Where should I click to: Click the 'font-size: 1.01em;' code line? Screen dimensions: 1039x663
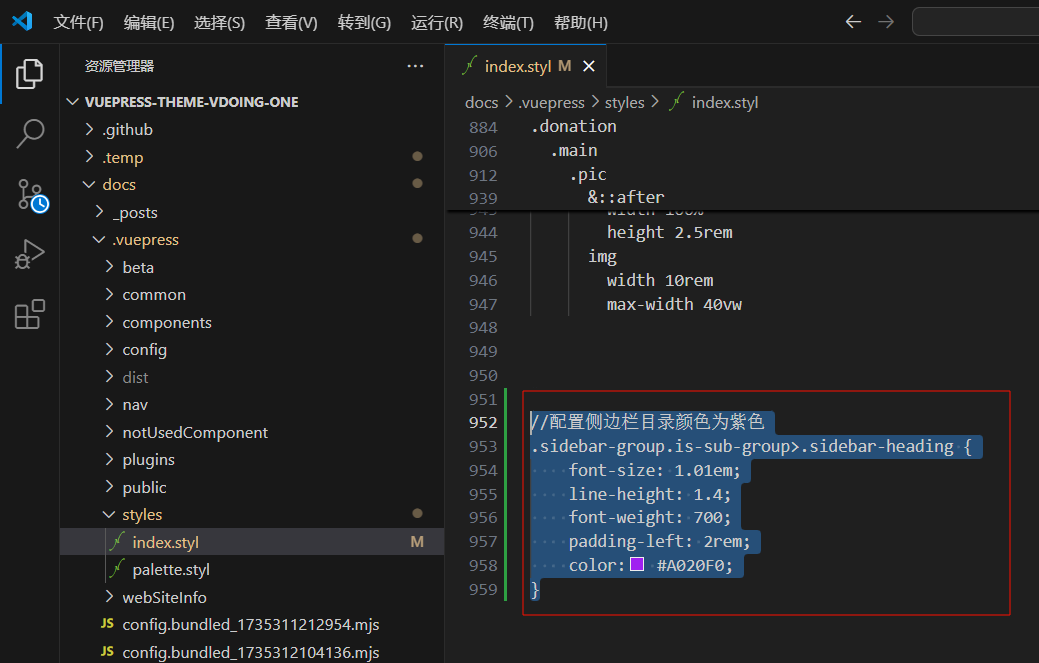pos(655,470)
